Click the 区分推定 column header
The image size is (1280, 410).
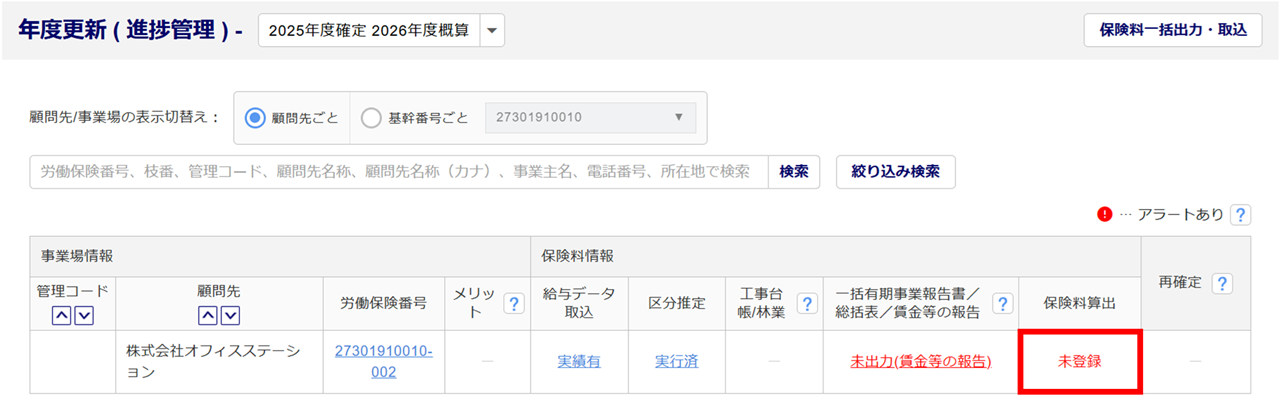click(677, 303)
